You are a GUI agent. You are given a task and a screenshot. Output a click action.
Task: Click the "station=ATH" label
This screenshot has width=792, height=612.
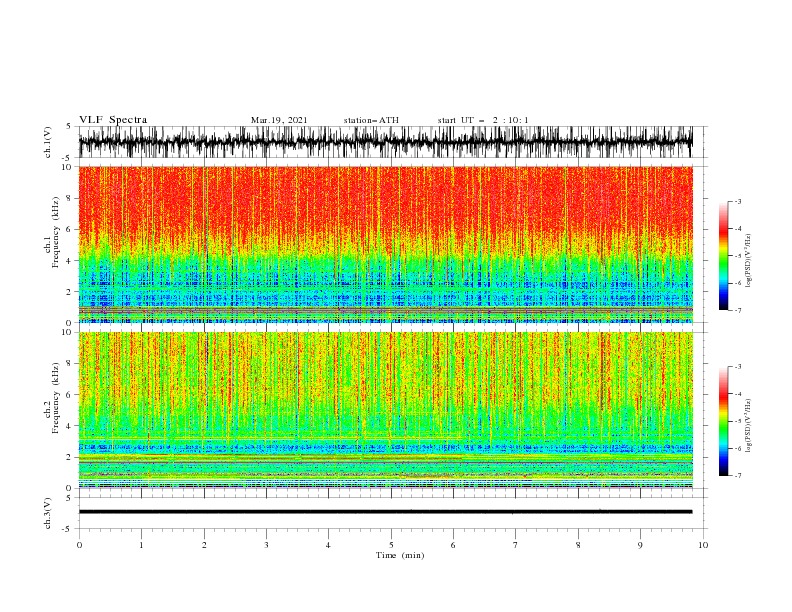click(371, 120)
